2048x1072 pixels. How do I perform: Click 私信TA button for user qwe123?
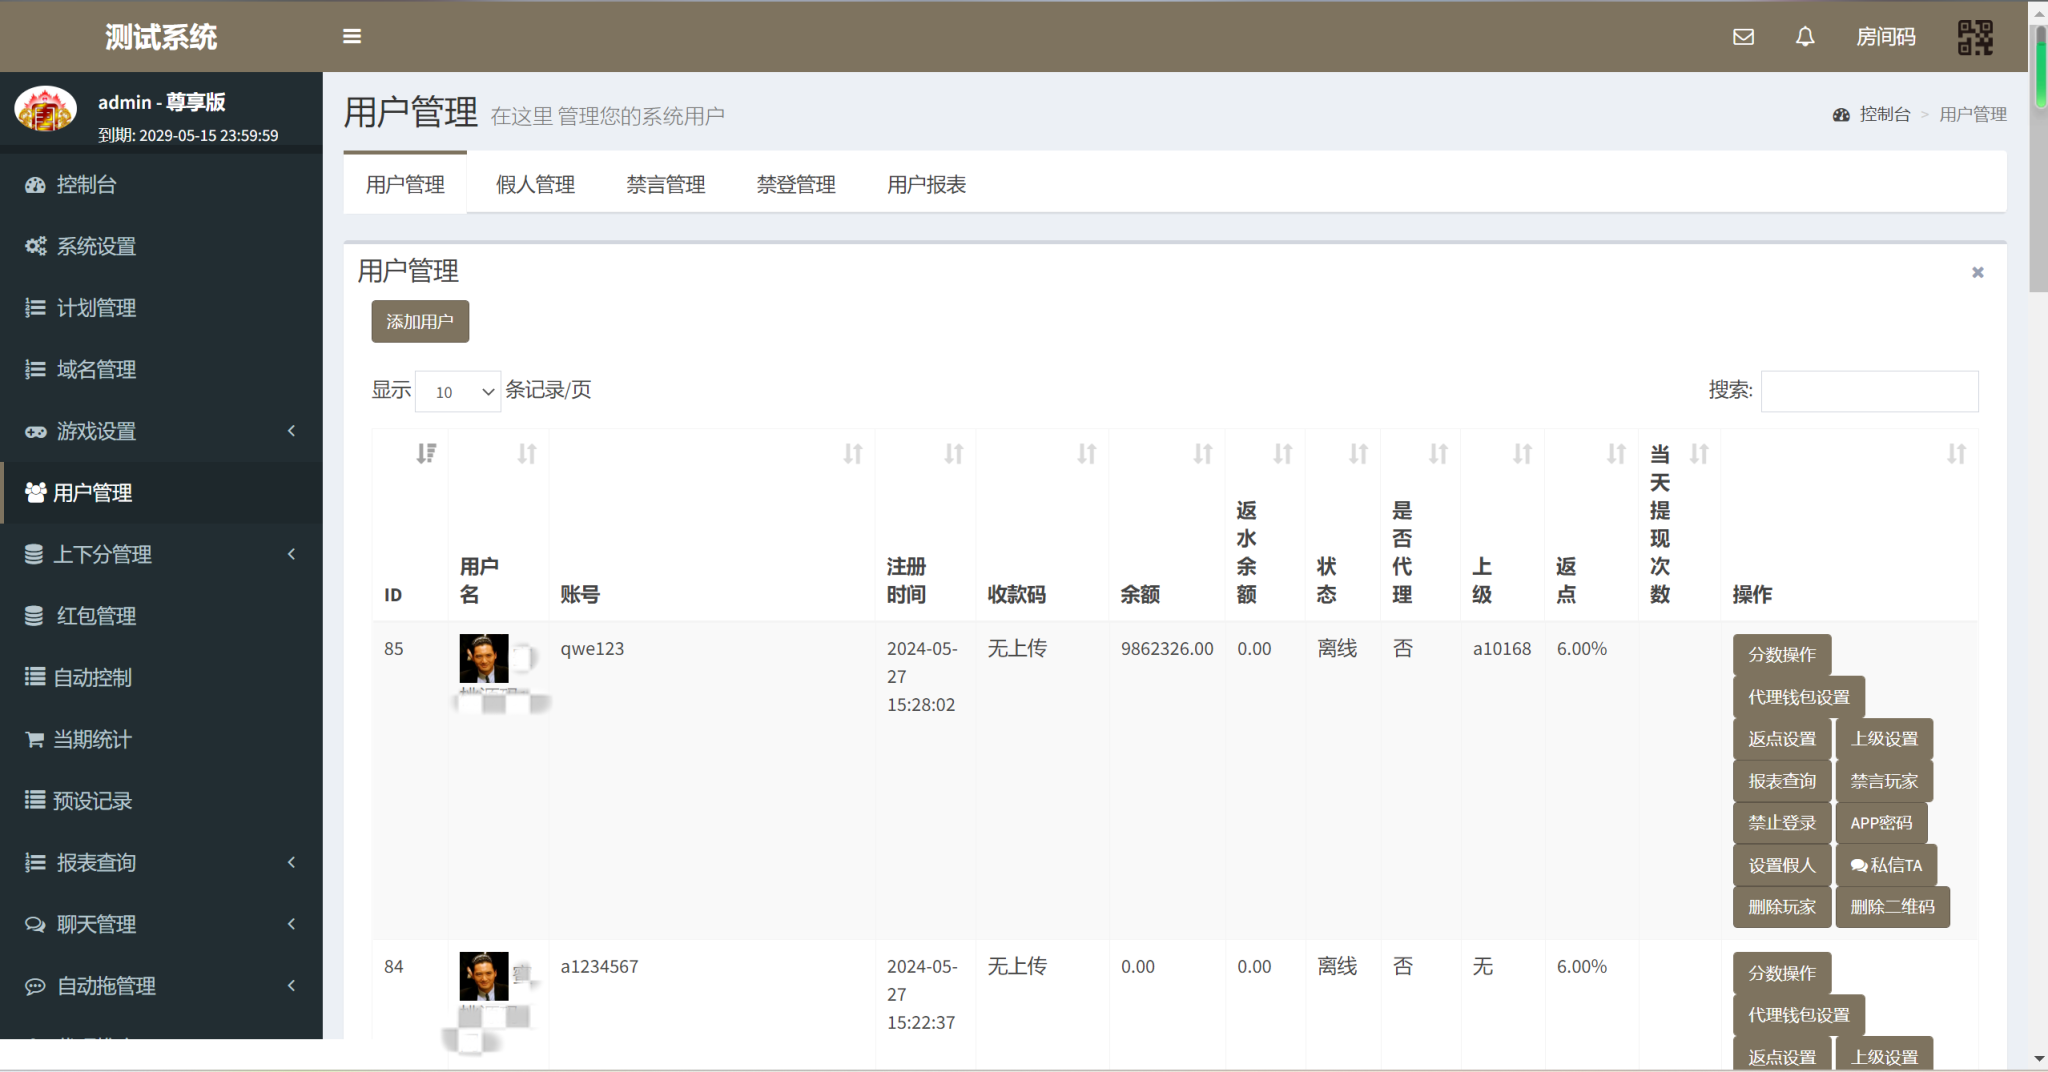(1886, 865)
